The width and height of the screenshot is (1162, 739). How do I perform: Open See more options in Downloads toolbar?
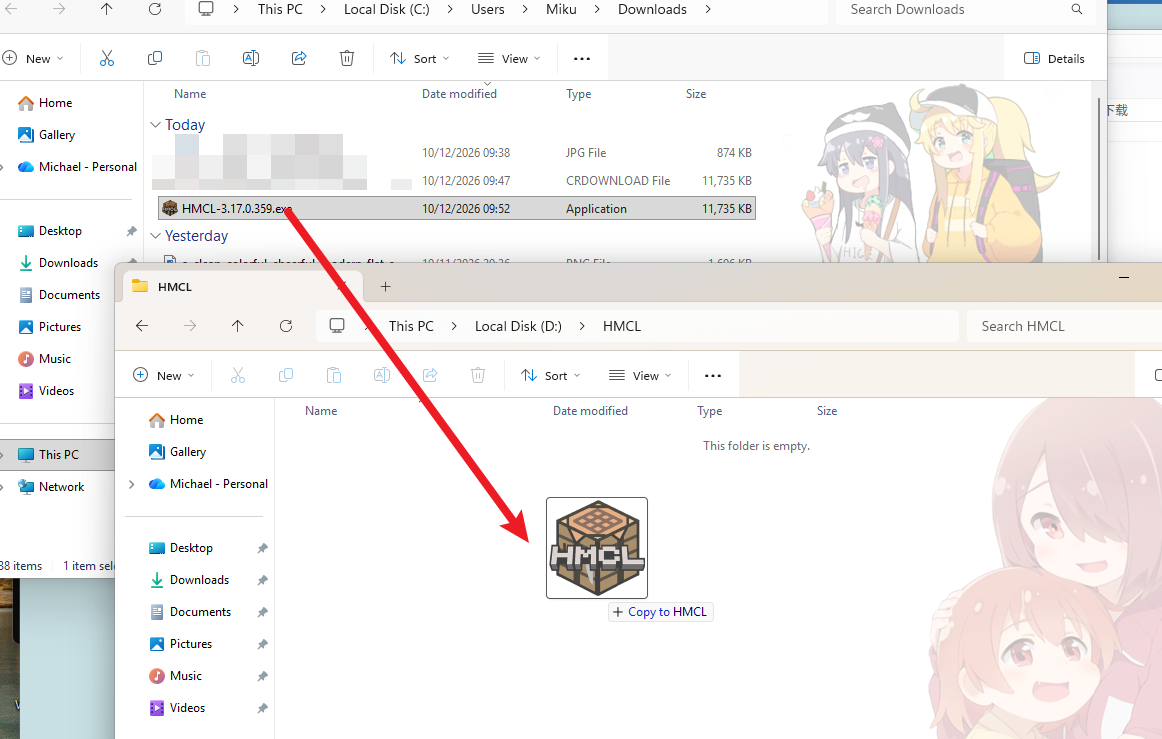pos(582,59)
